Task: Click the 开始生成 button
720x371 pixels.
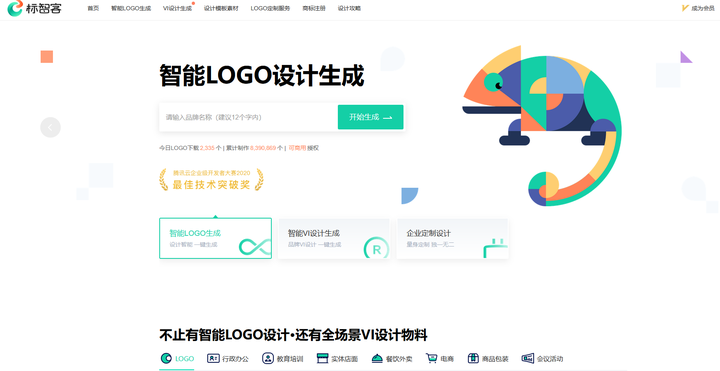Action: [371, 117]
